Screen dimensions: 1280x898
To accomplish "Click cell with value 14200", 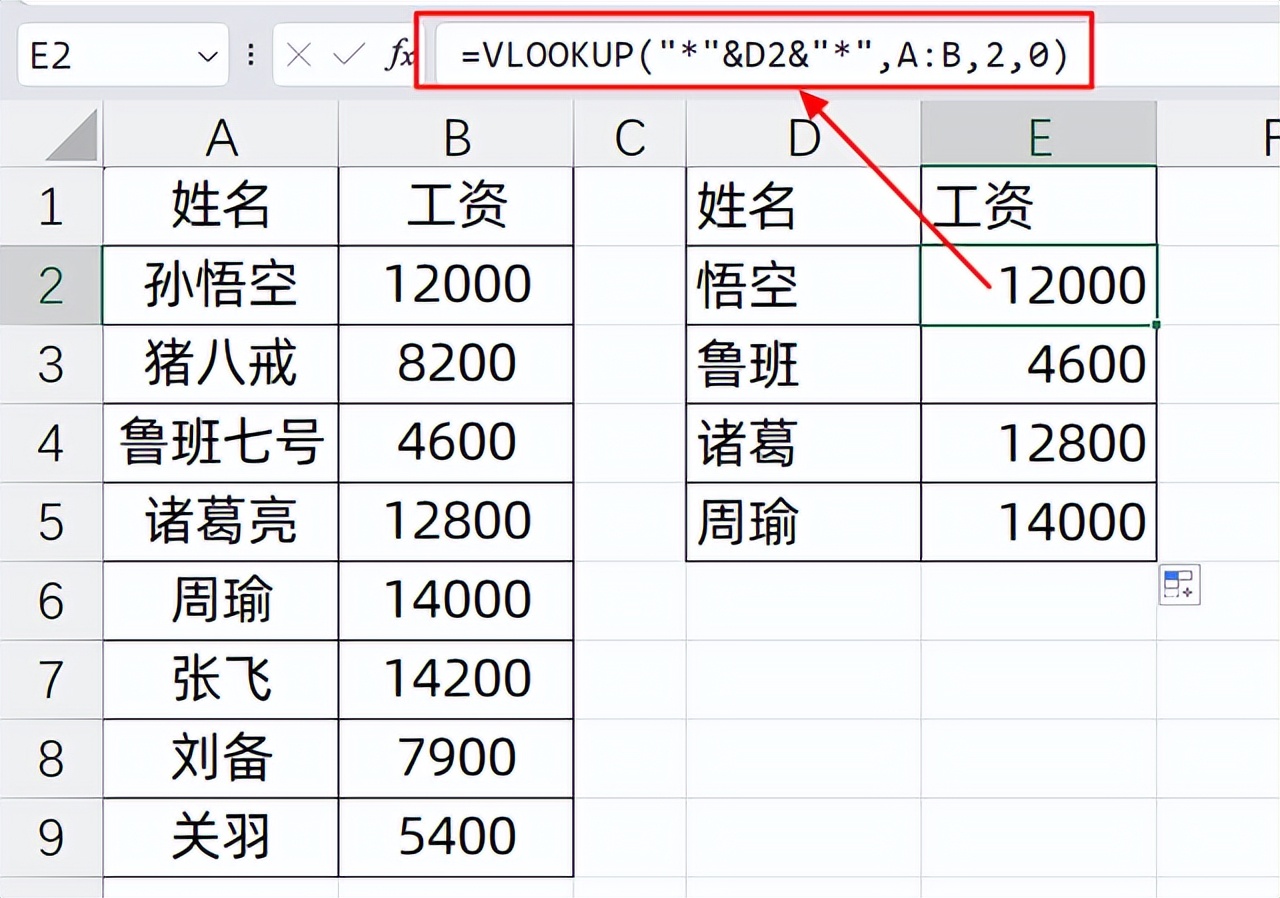I will (457, 680).
